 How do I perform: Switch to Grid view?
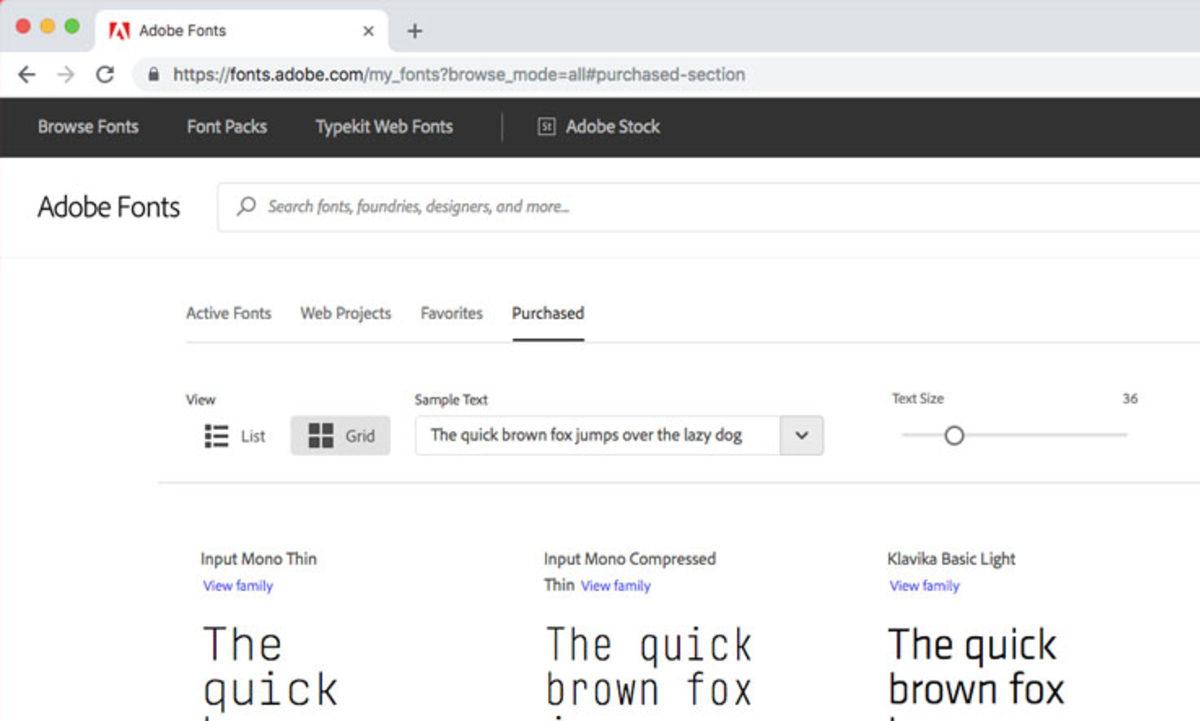click(341, 436)
